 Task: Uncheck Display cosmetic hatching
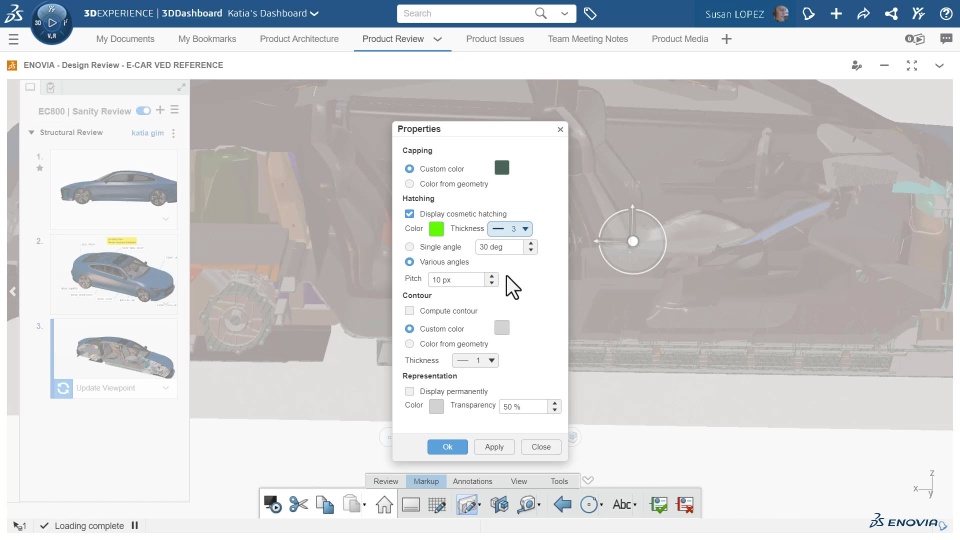coord(409,214)
